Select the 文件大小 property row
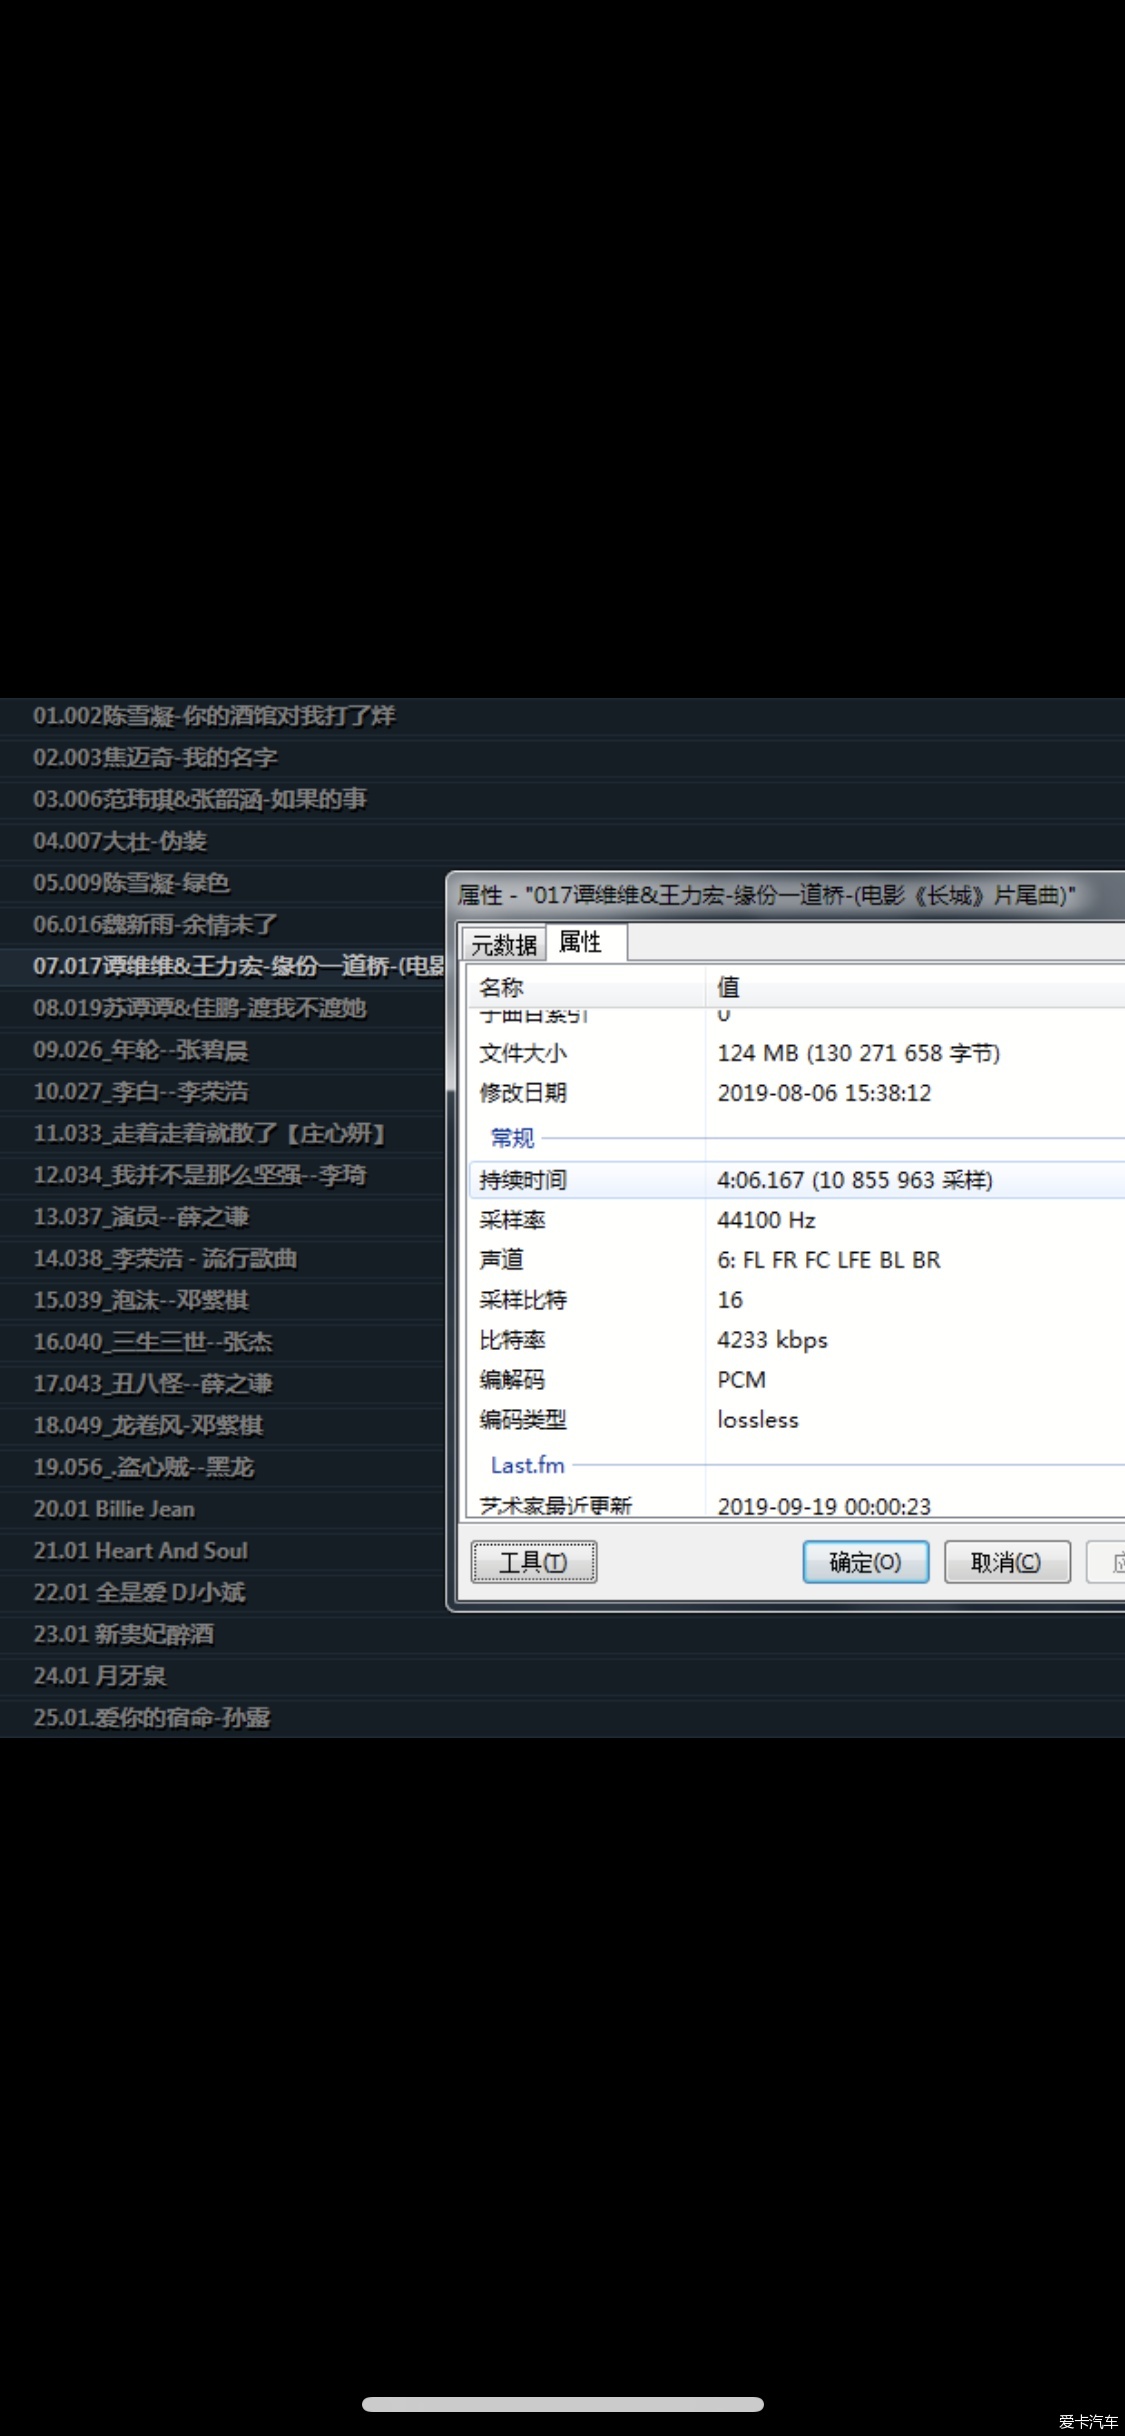Screen dimensions: 1125x2436 797,1053
